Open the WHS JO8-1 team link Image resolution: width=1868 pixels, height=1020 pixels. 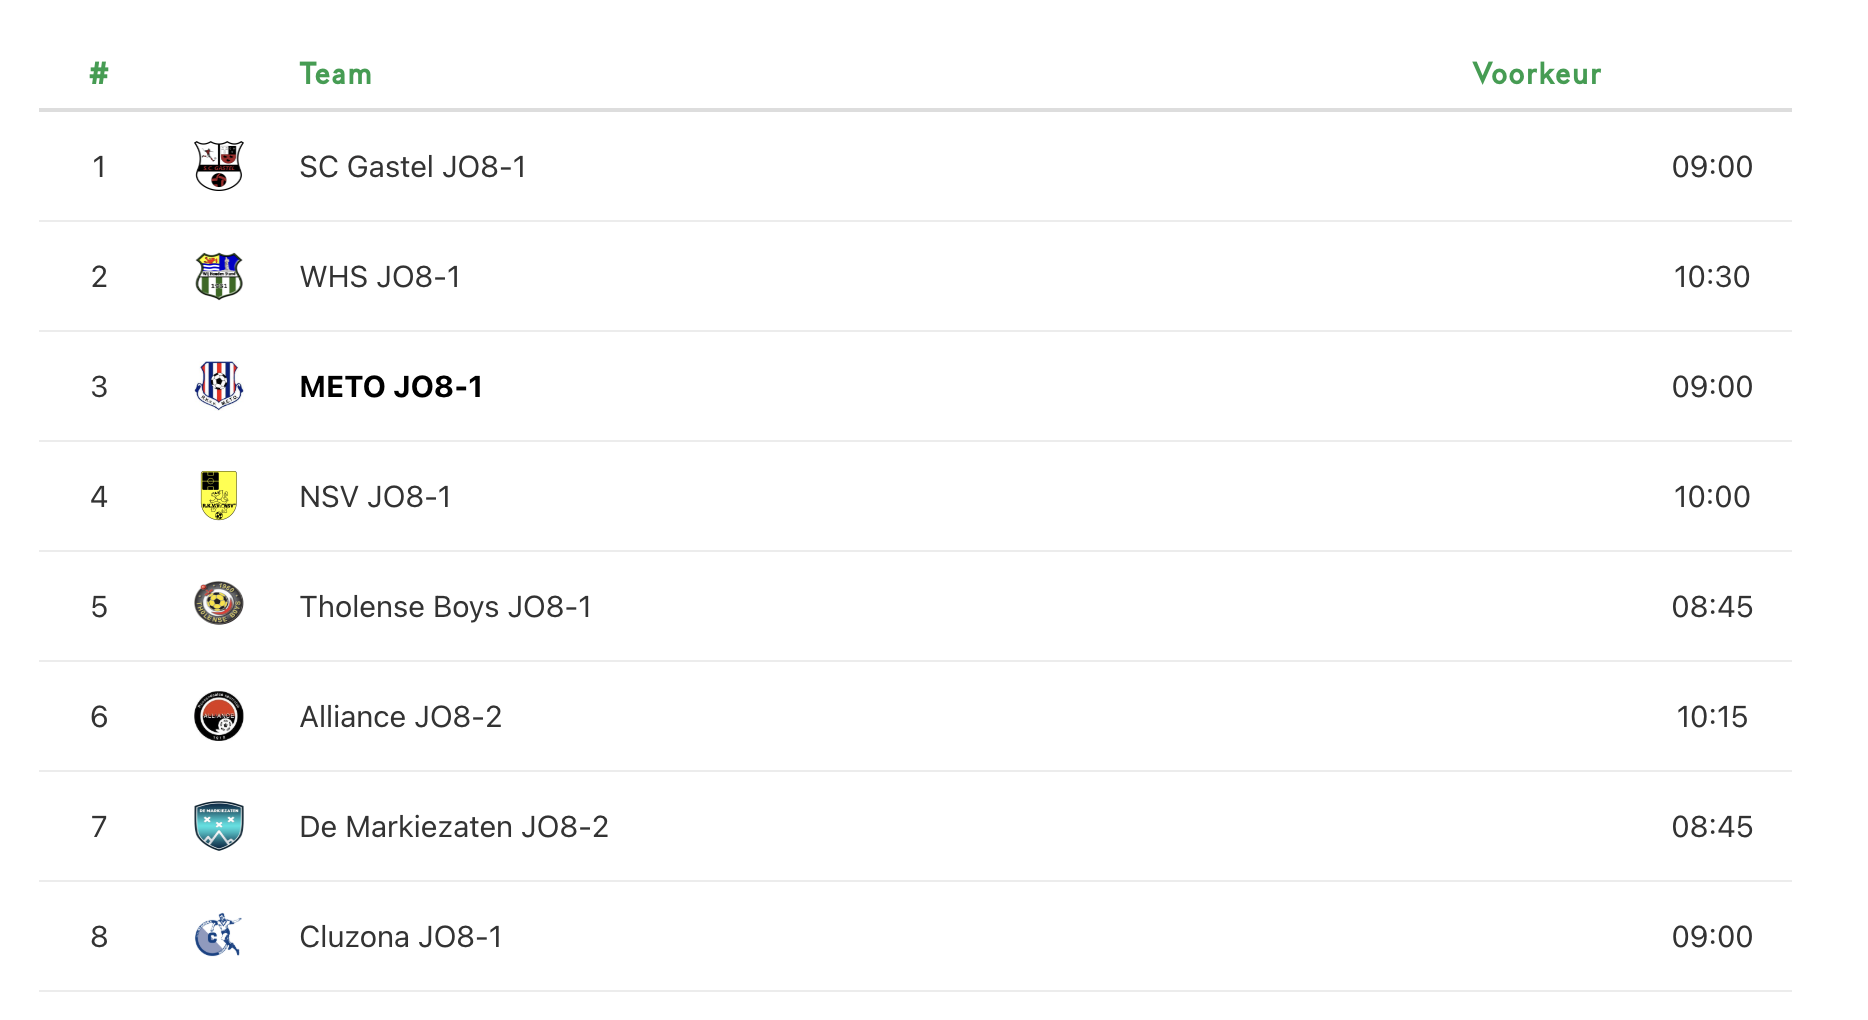point(380,277)
